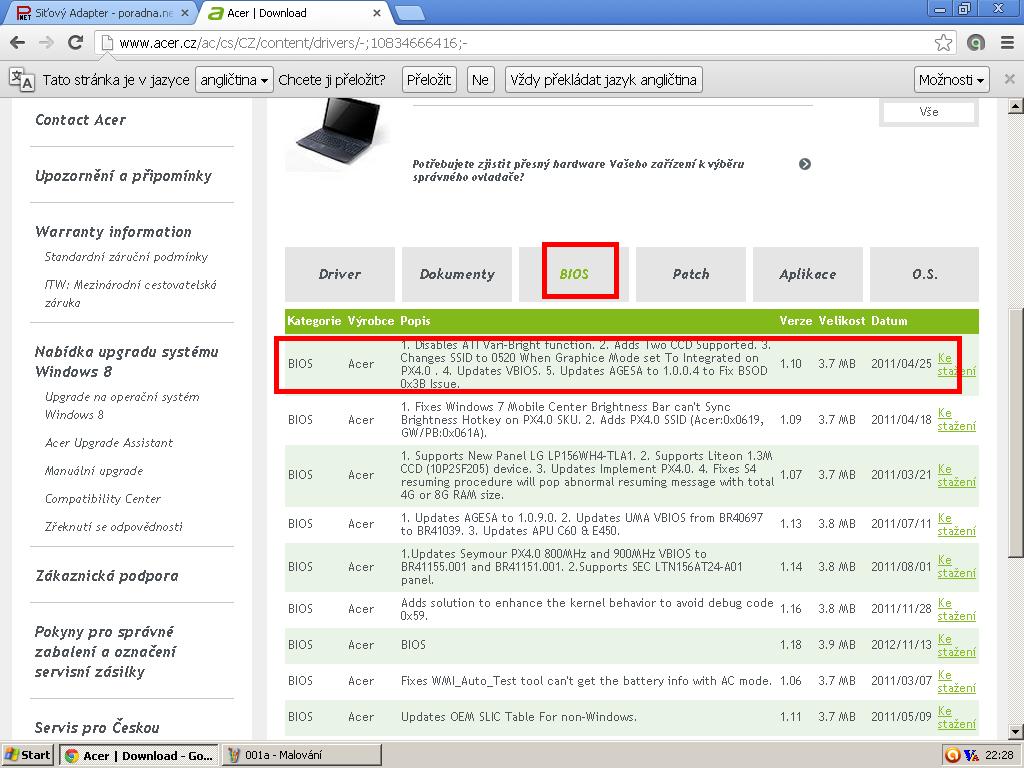Viewport: 1024px width, 768px height.
Task: Click the round arrow icon next to hardware question
Action: 805,164
